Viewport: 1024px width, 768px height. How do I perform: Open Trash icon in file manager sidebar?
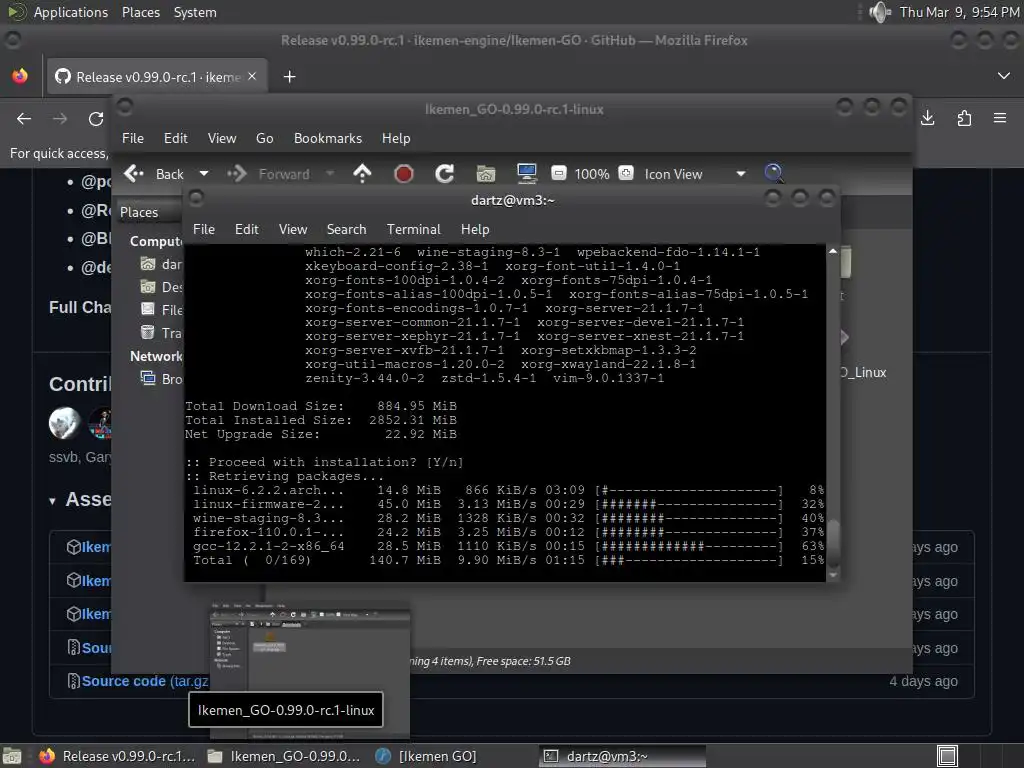pyautogui.click(x=148, y=332)
